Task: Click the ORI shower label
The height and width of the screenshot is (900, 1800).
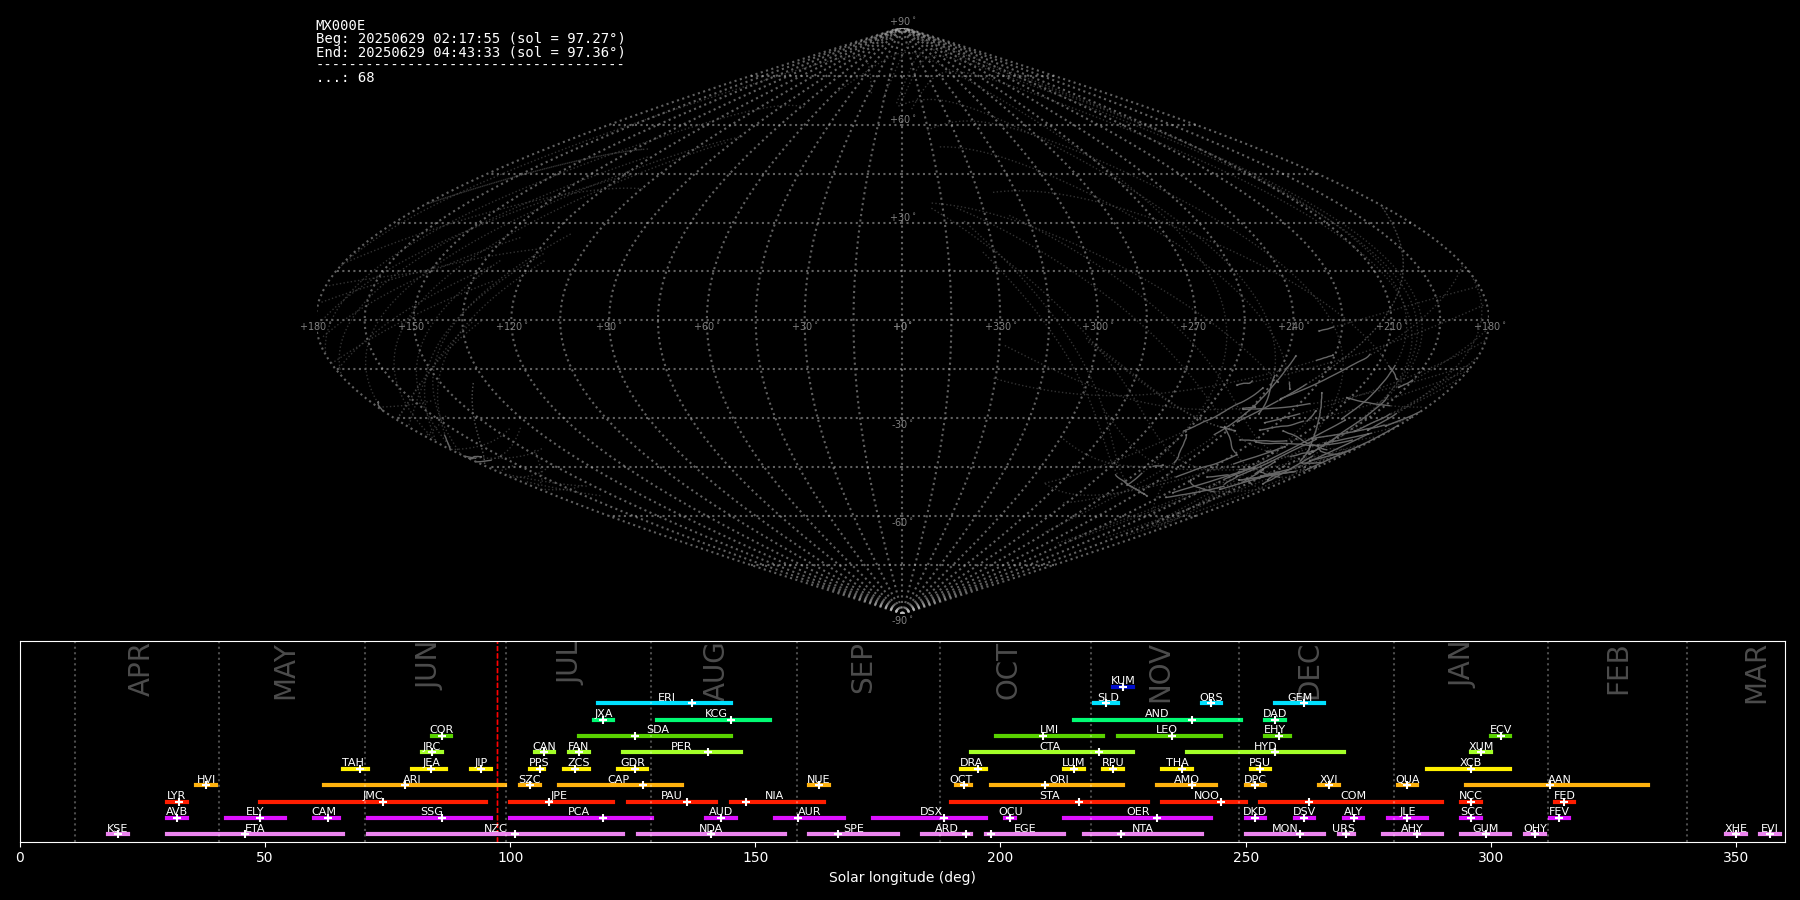Action: 1059,779
